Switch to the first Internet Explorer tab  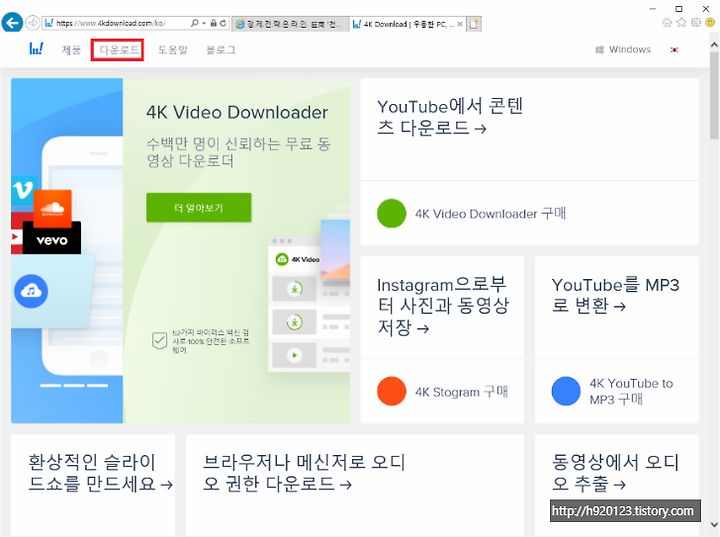290,24
